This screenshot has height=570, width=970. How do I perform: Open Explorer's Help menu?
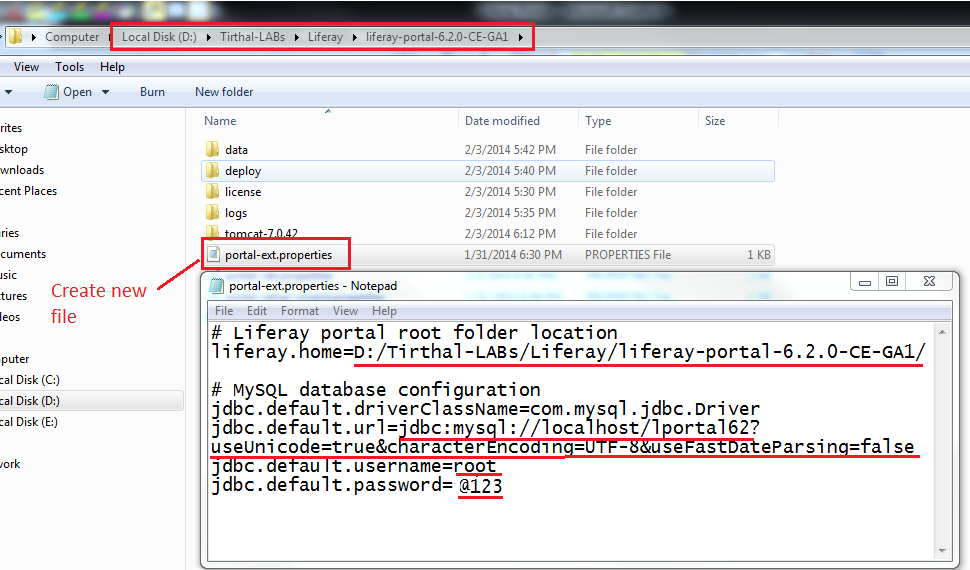click(112, 67)
